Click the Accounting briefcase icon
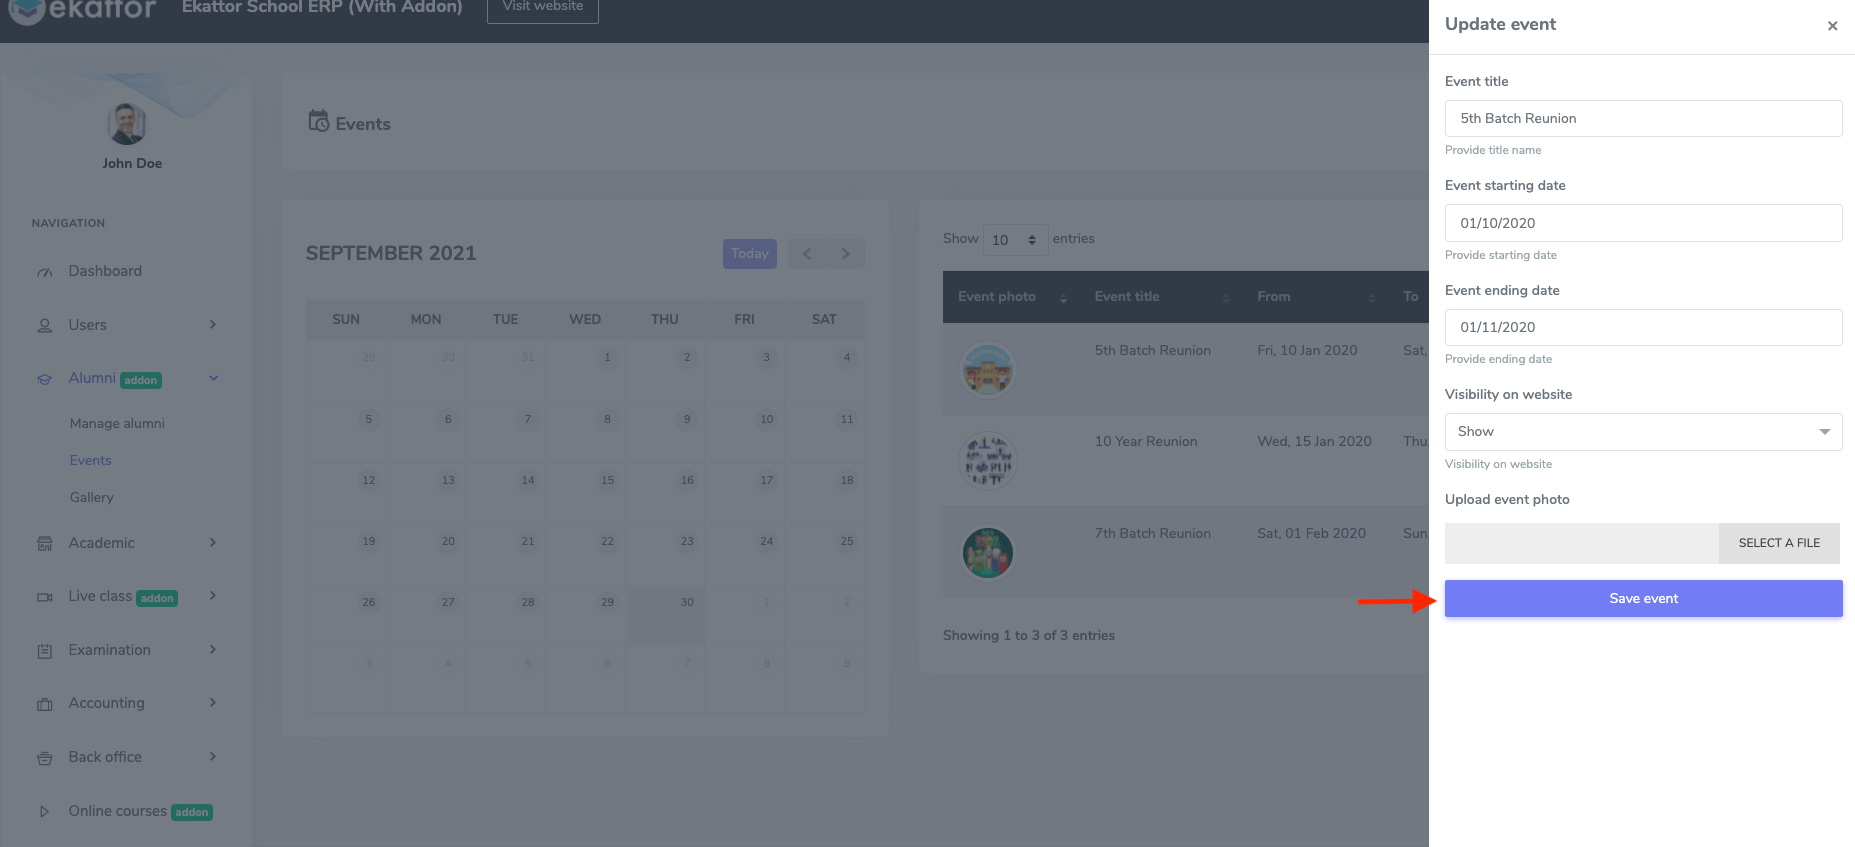Viewport: 1855px width, 847px height. 45,704
